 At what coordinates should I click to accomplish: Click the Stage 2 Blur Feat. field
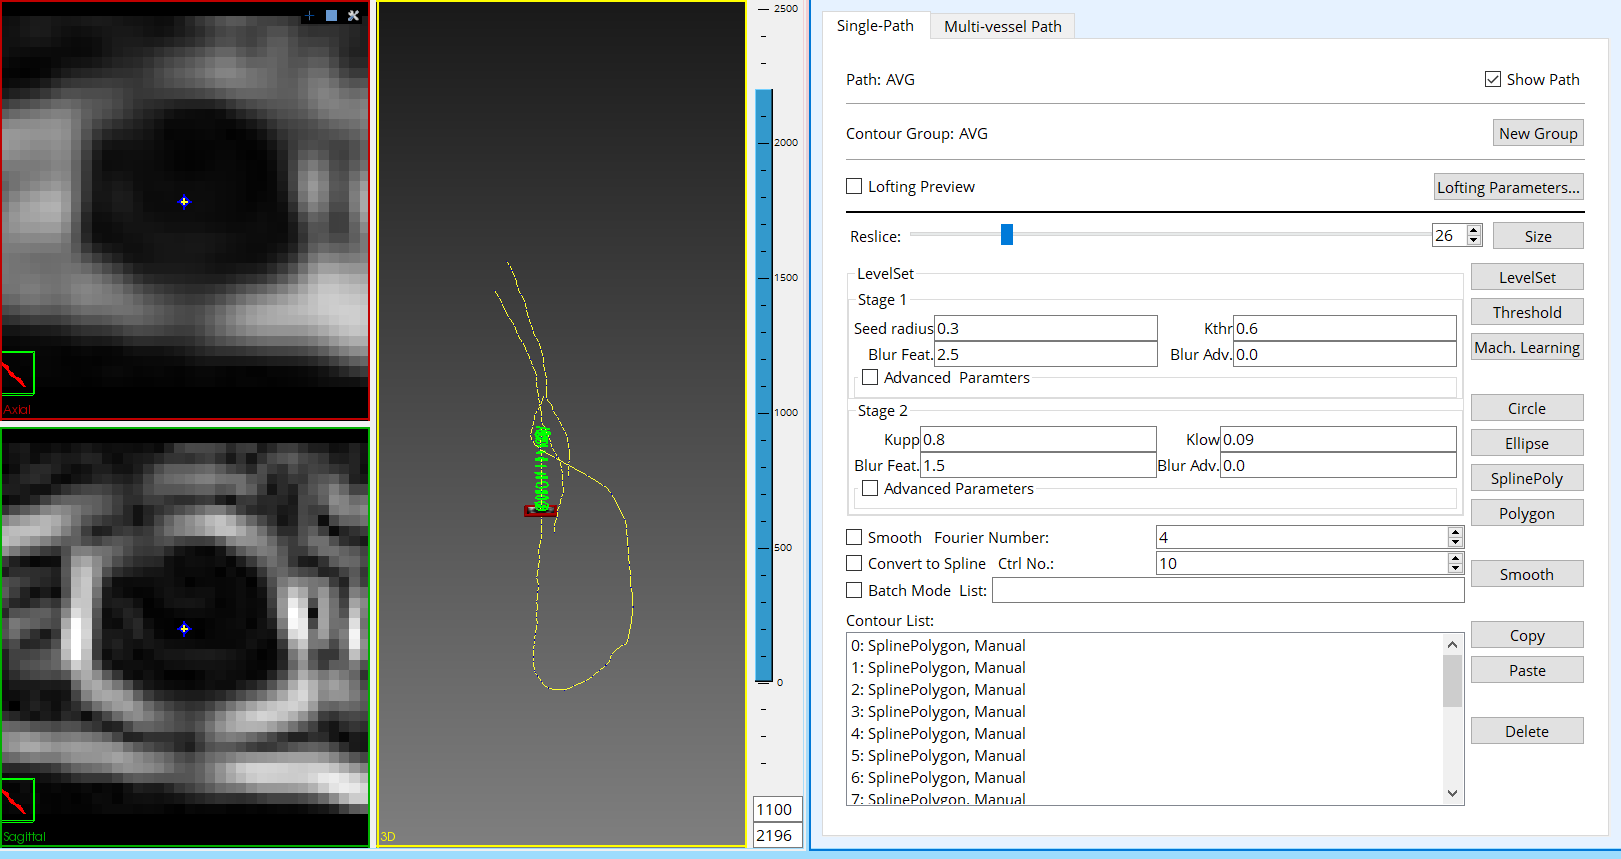1038,465
